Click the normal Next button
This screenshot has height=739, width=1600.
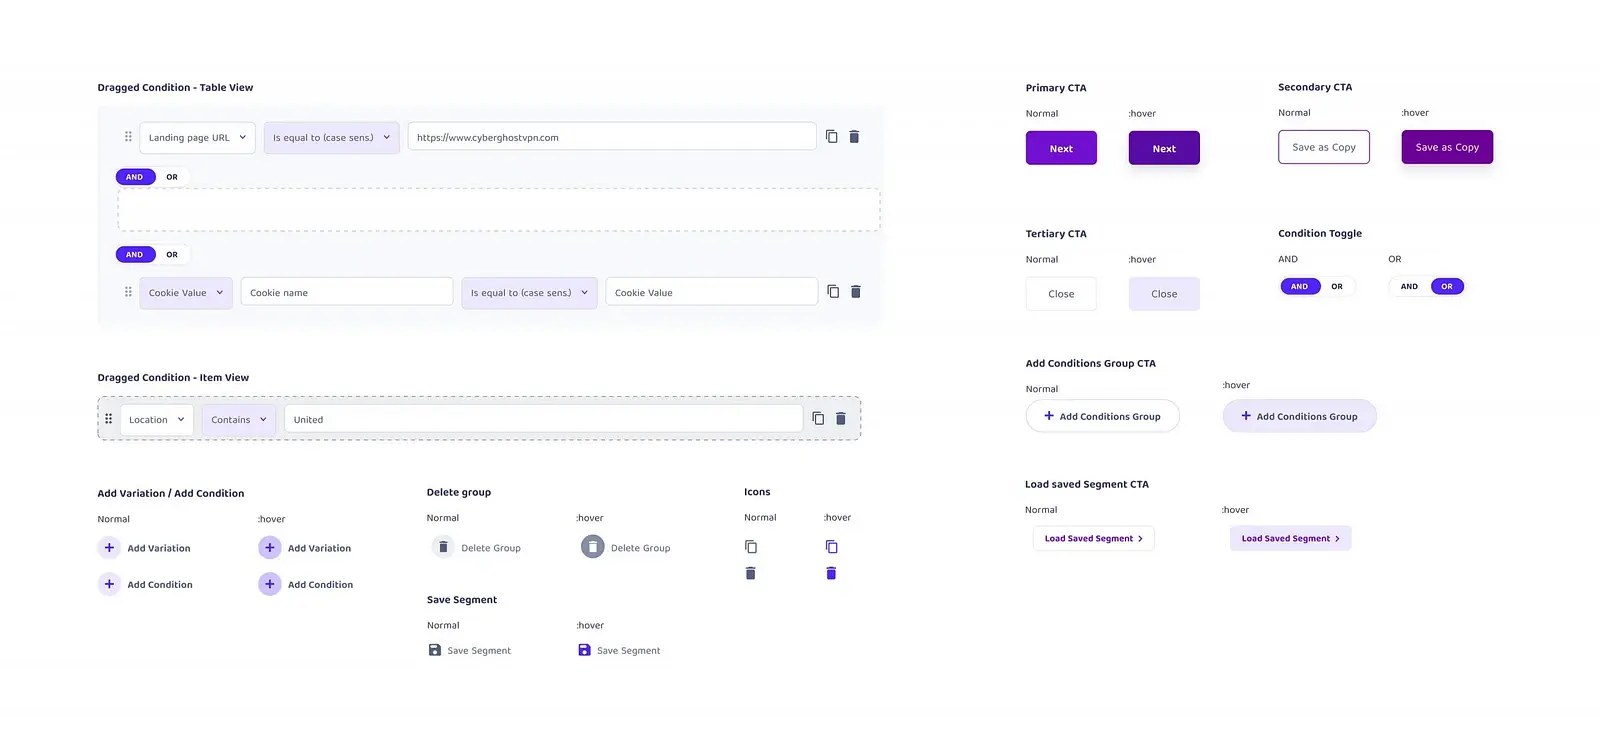[1061, 148]
